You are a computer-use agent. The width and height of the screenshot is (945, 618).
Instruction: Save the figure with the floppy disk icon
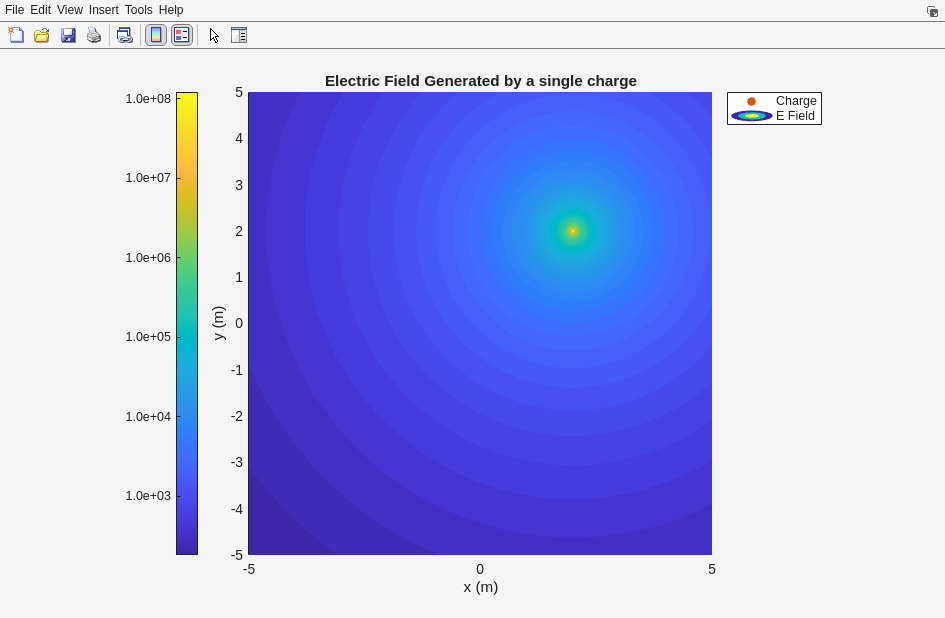(x=68, y=35)
